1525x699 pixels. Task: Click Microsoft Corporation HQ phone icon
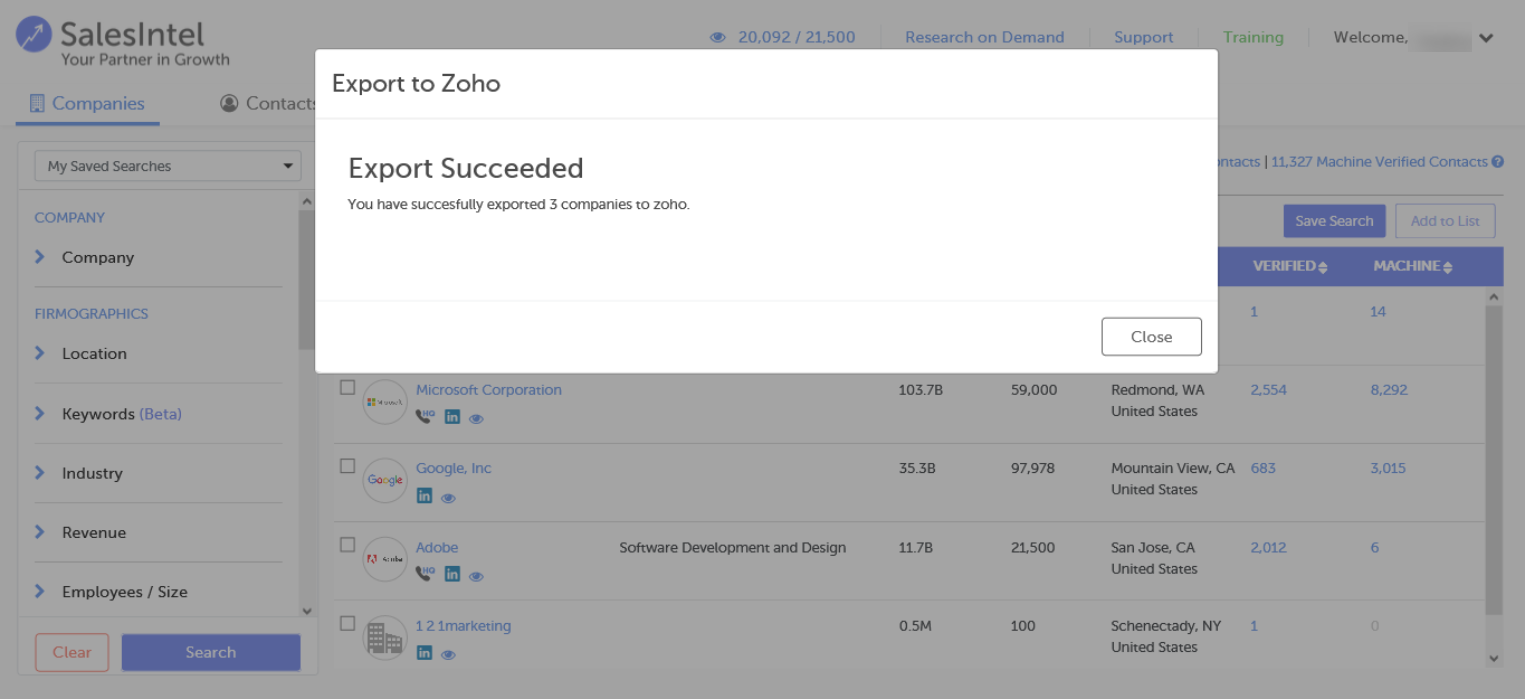[x=425, y=417]
